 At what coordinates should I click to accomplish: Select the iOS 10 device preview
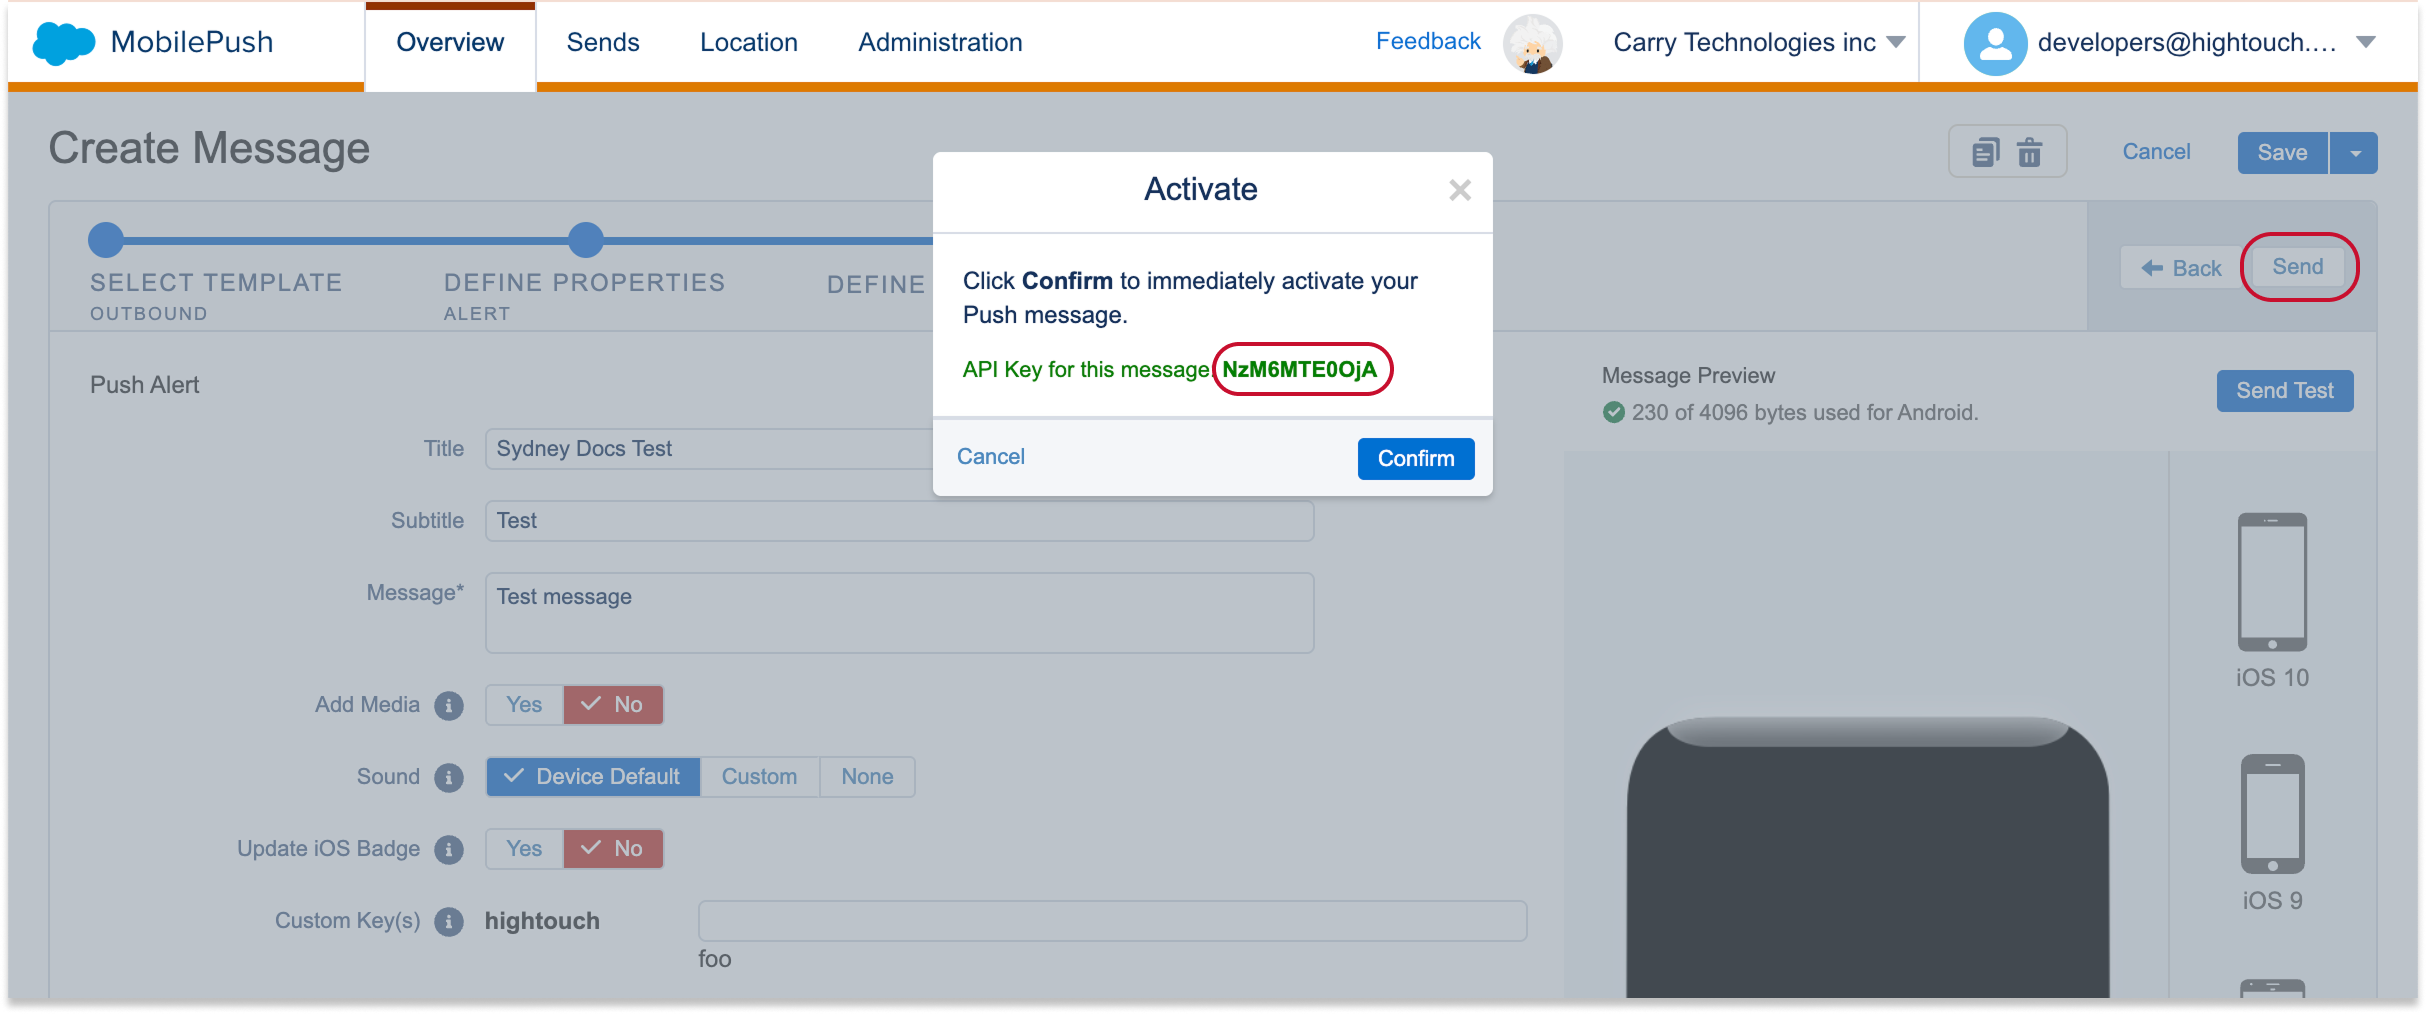coord(2271,583)
